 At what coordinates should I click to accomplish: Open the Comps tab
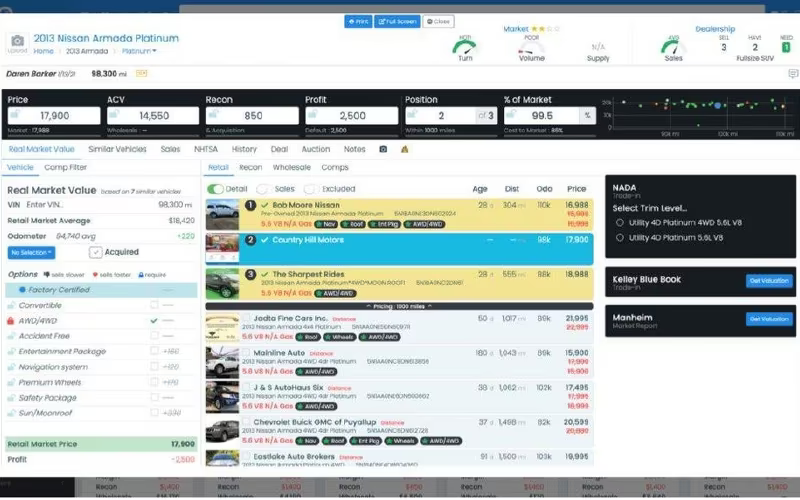coord(335,167)
